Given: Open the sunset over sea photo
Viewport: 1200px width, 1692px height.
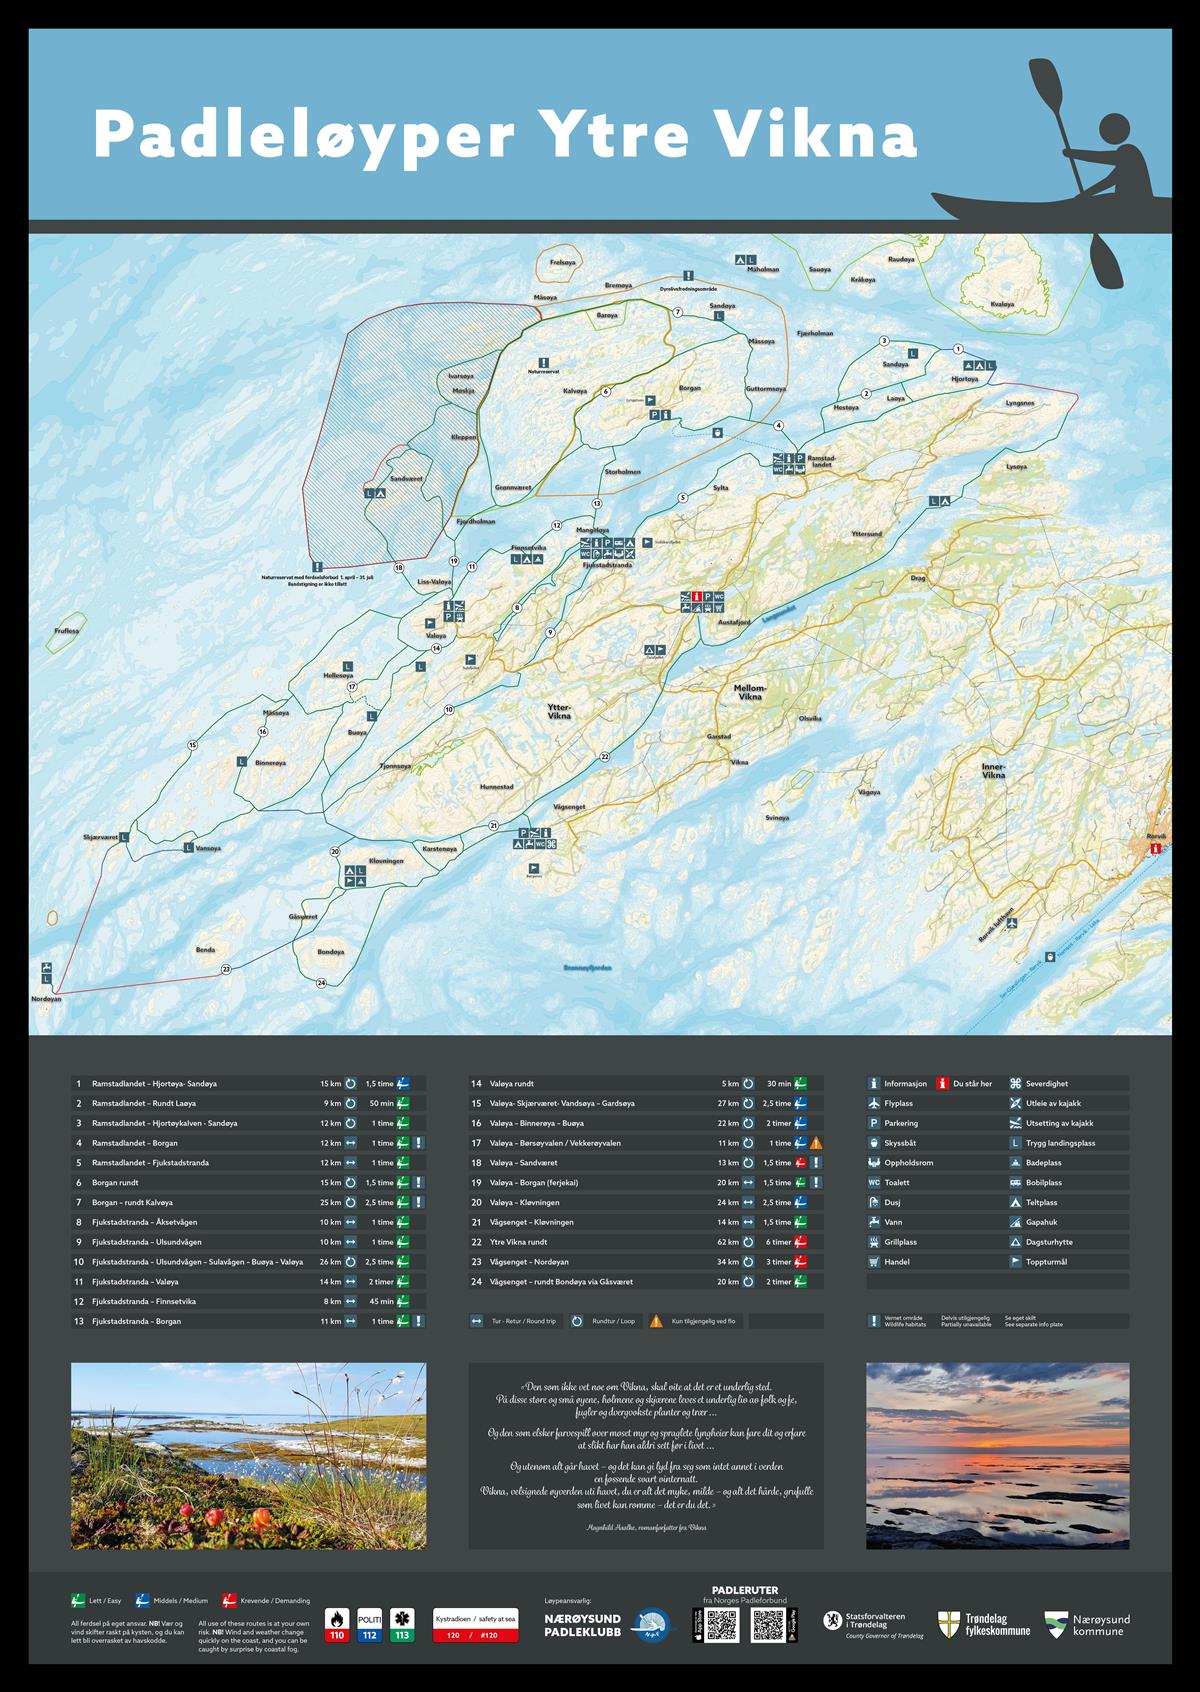Looking at the screenshot, I should coord(997,1456).
